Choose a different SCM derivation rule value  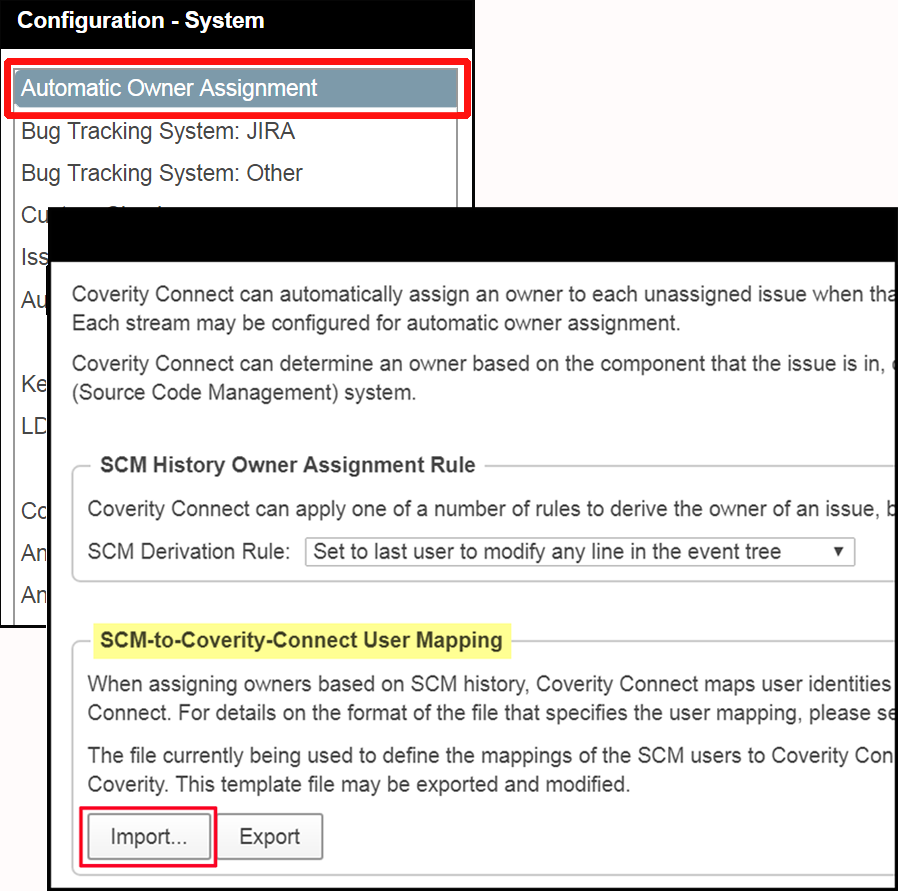[579, 551]
